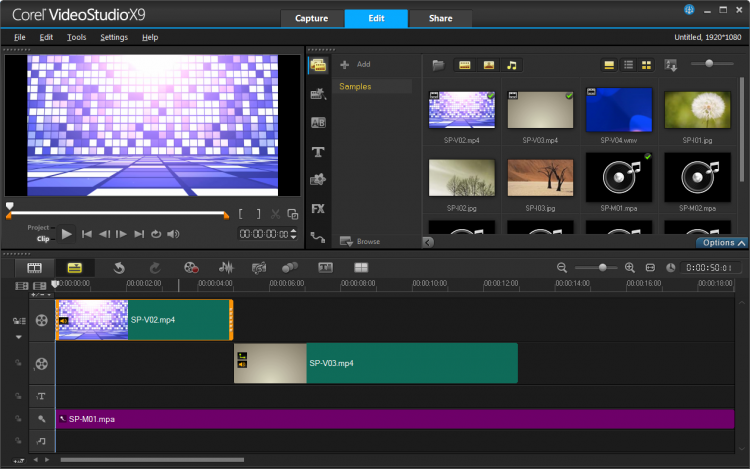Switch to Storyboard View
The height and width of the screenshot is (469, 750).
click(35, 268)
